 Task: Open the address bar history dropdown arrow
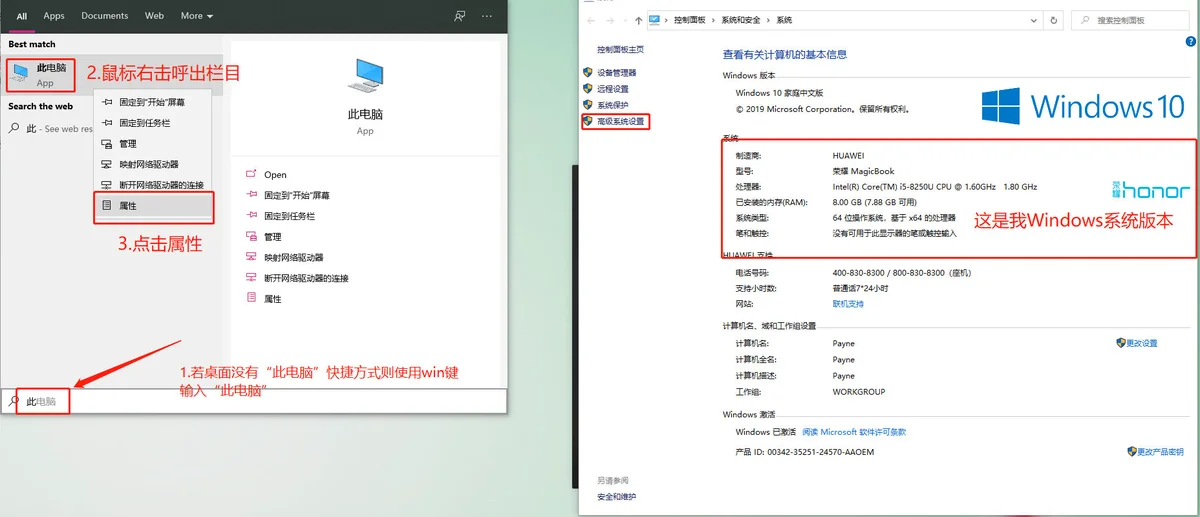pos(1032,20)
